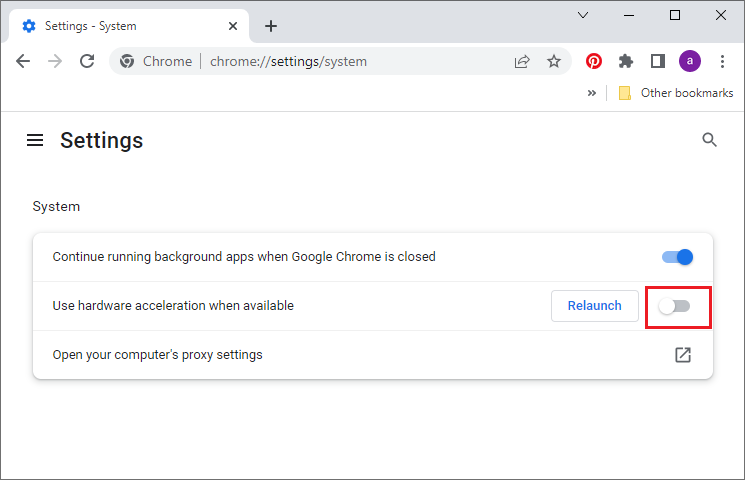
Task: Disable continue running background apps toggle
Action: [x=677, y=257]
